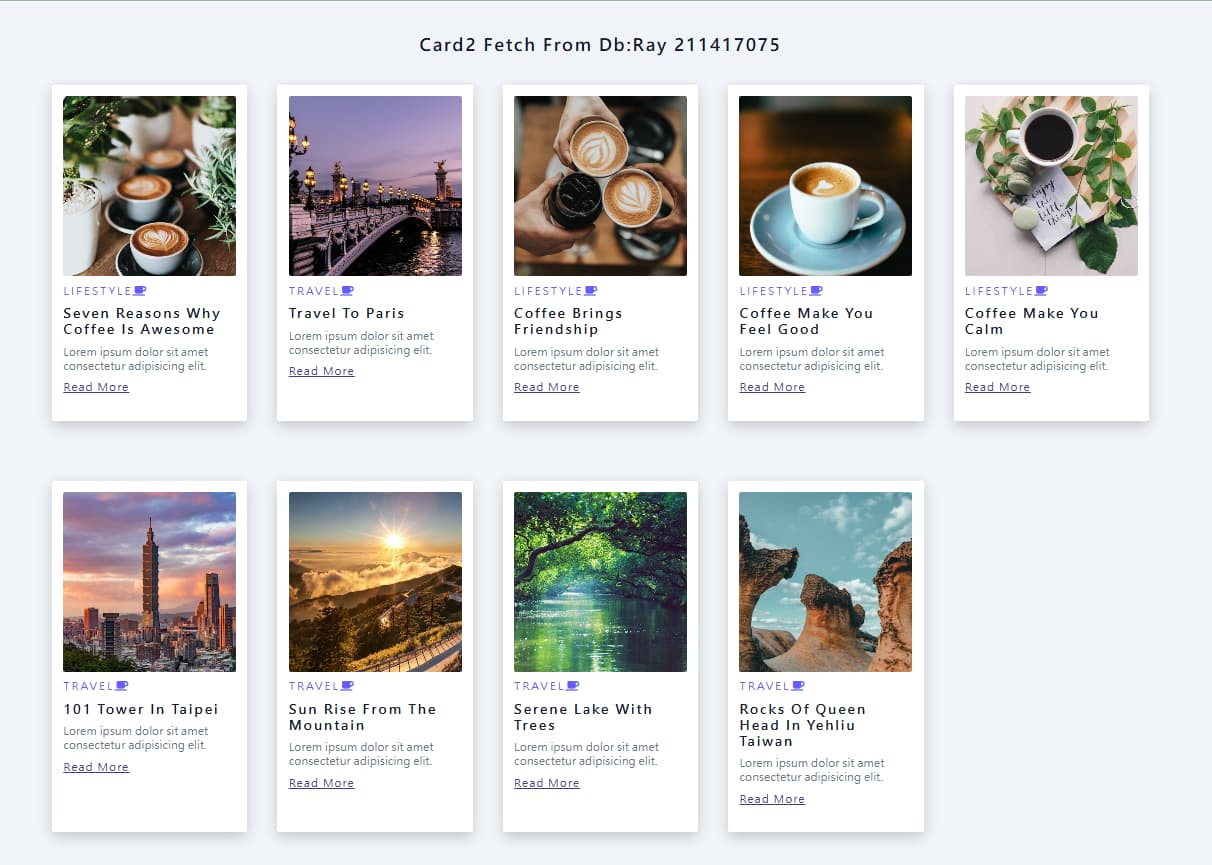Click the cup icon on Coffee Make You Calm card

(x=1041, y=291)
